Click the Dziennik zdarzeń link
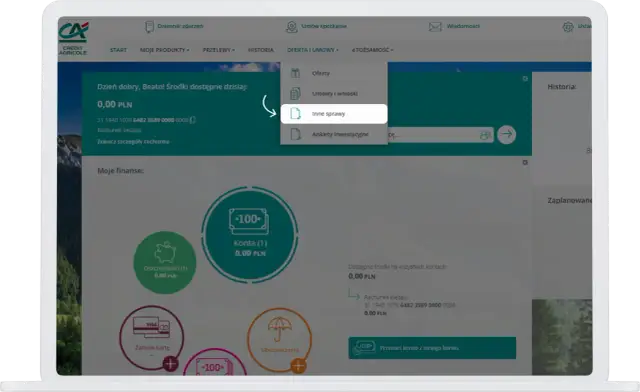This screenshot has width=640, height=392. (180, 26)
